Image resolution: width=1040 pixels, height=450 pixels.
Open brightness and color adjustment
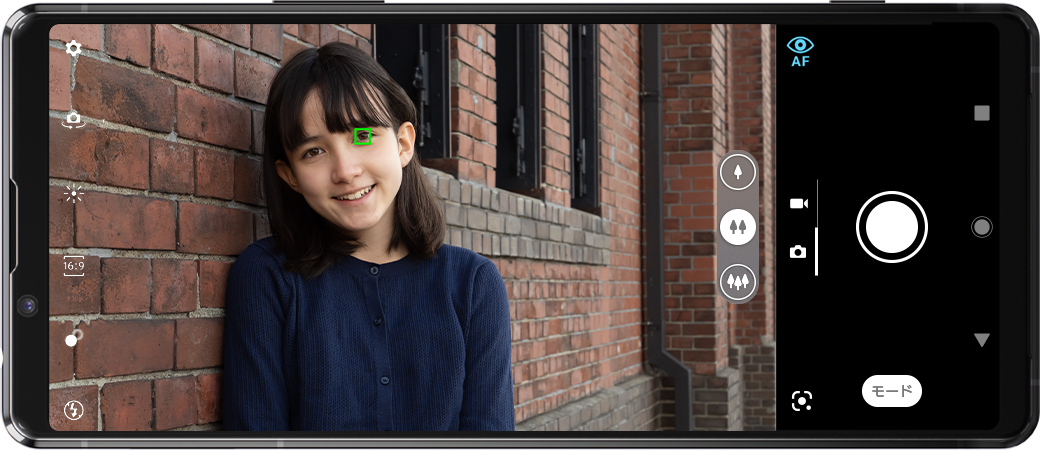tap(73, 194)
